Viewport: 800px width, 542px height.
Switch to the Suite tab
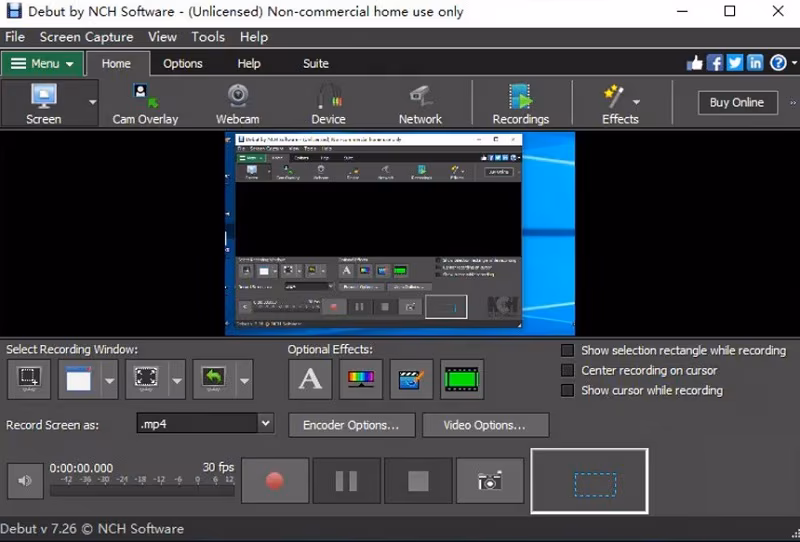[316, 63]
